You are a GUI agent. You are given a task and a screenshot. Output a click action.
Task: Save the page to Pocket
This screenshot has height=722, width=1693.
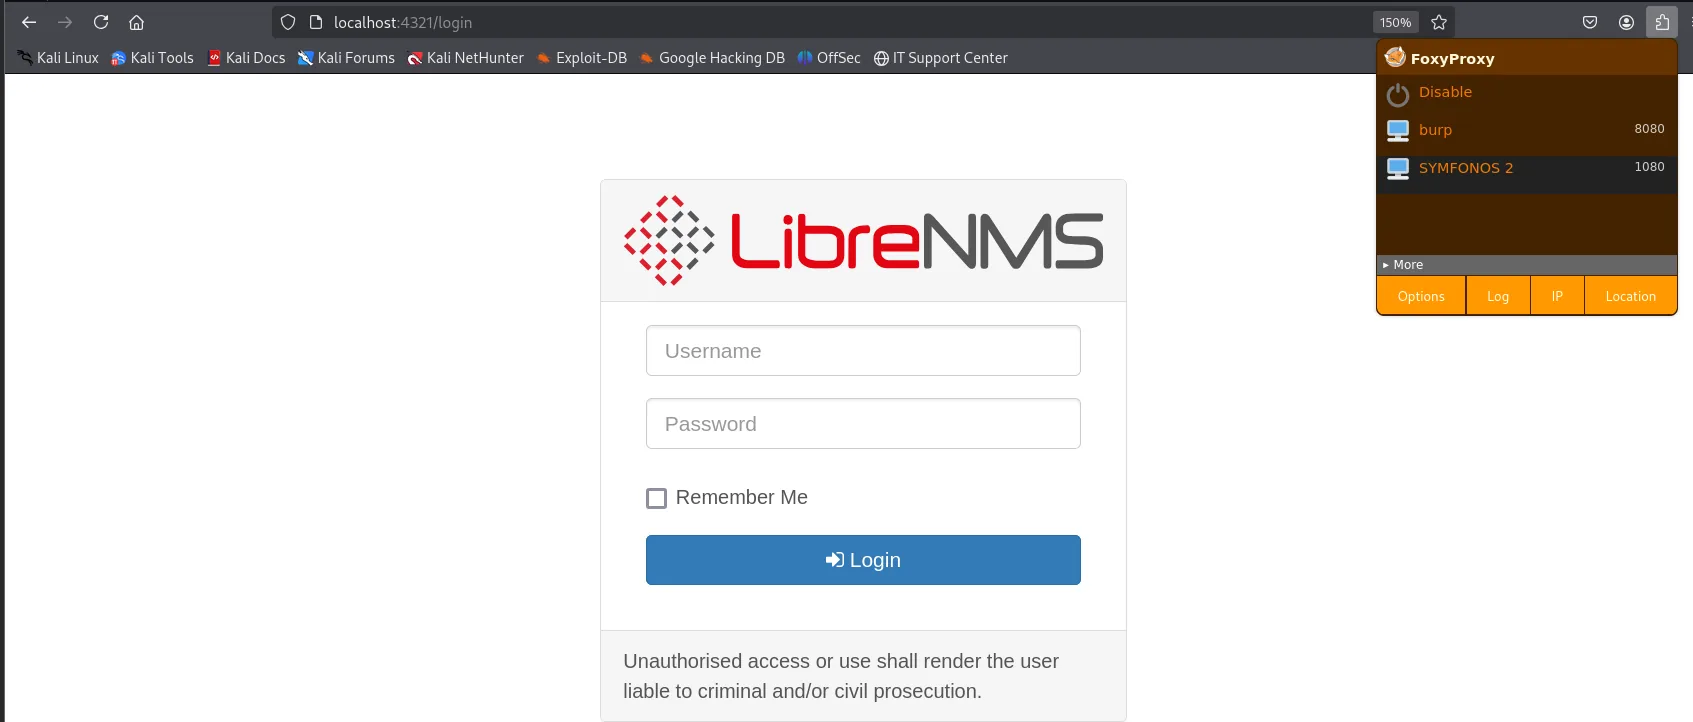tap(1590, 22)
